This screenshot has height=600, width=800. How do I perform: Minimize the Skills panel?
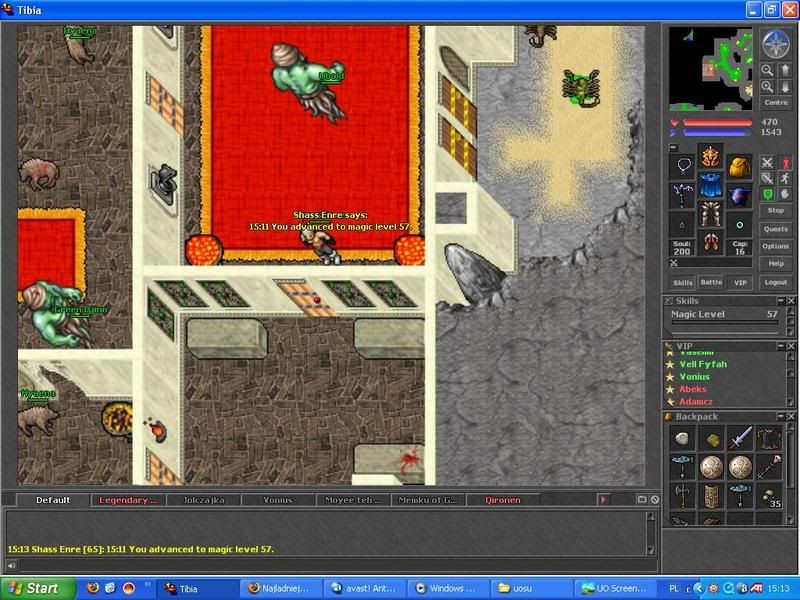tap(781, 301)
